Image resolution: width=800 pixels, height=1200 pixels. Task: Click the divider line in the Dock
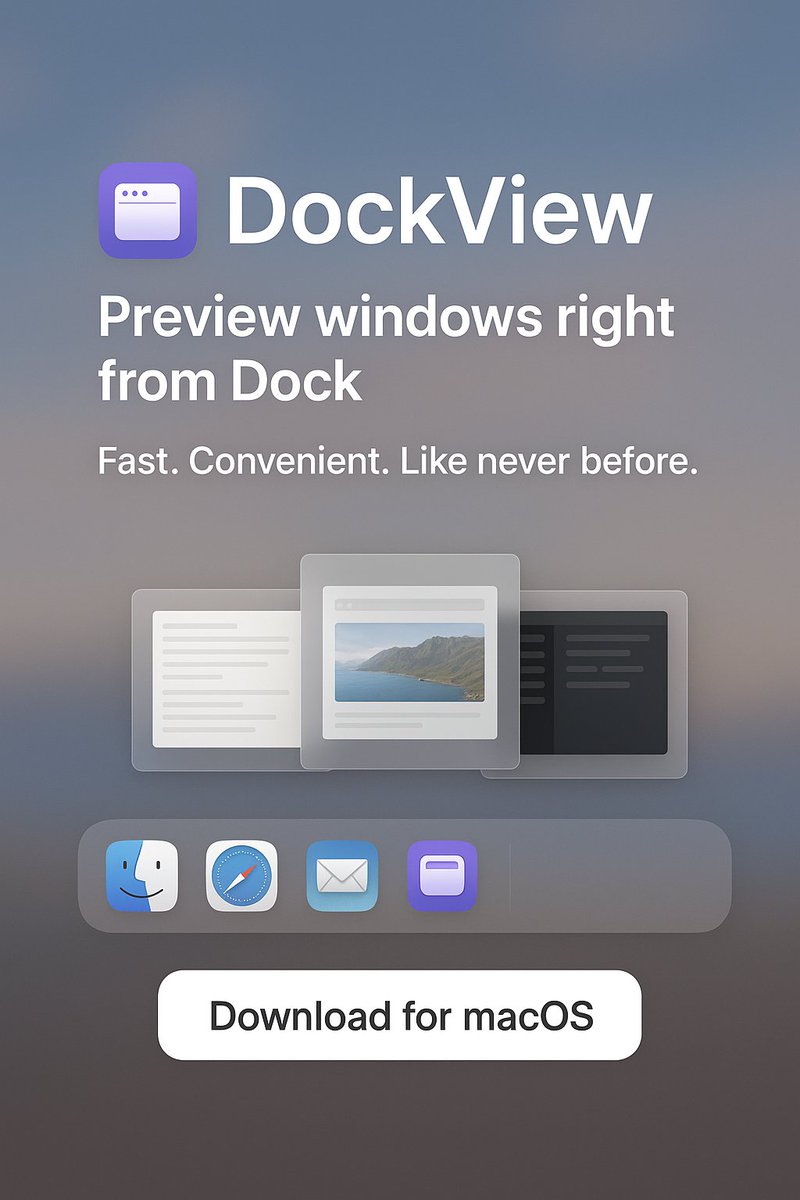click(512, 877)
